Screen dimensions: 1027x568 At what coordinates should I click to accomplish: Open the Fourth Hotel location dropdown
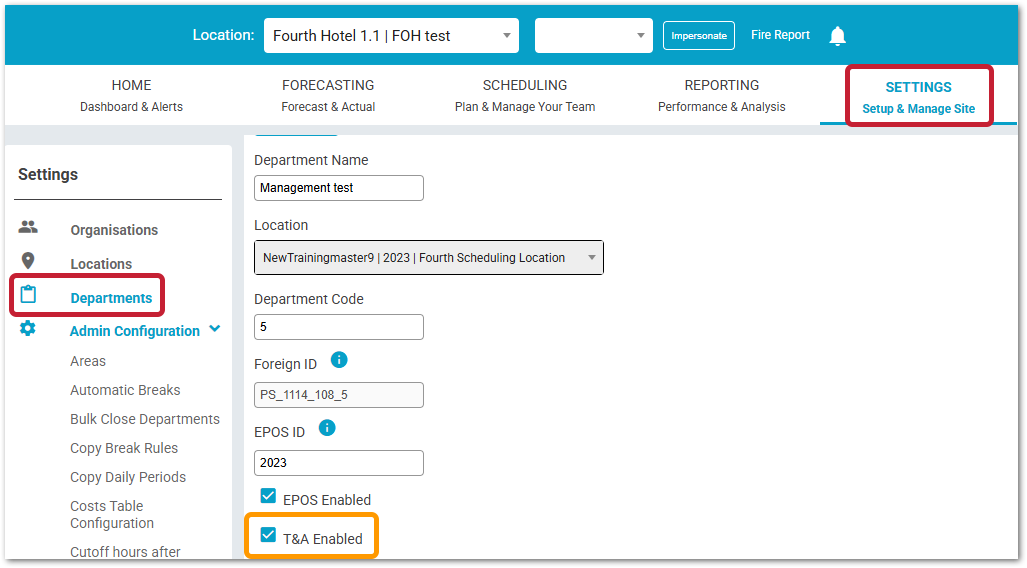(x=391, y=36)
